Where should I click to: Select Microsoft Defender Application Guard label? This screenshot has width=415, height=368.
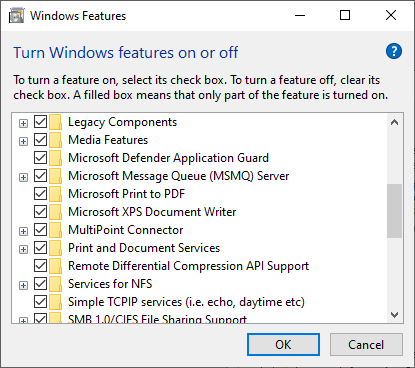pyautogui.click(x=168, y=158)
